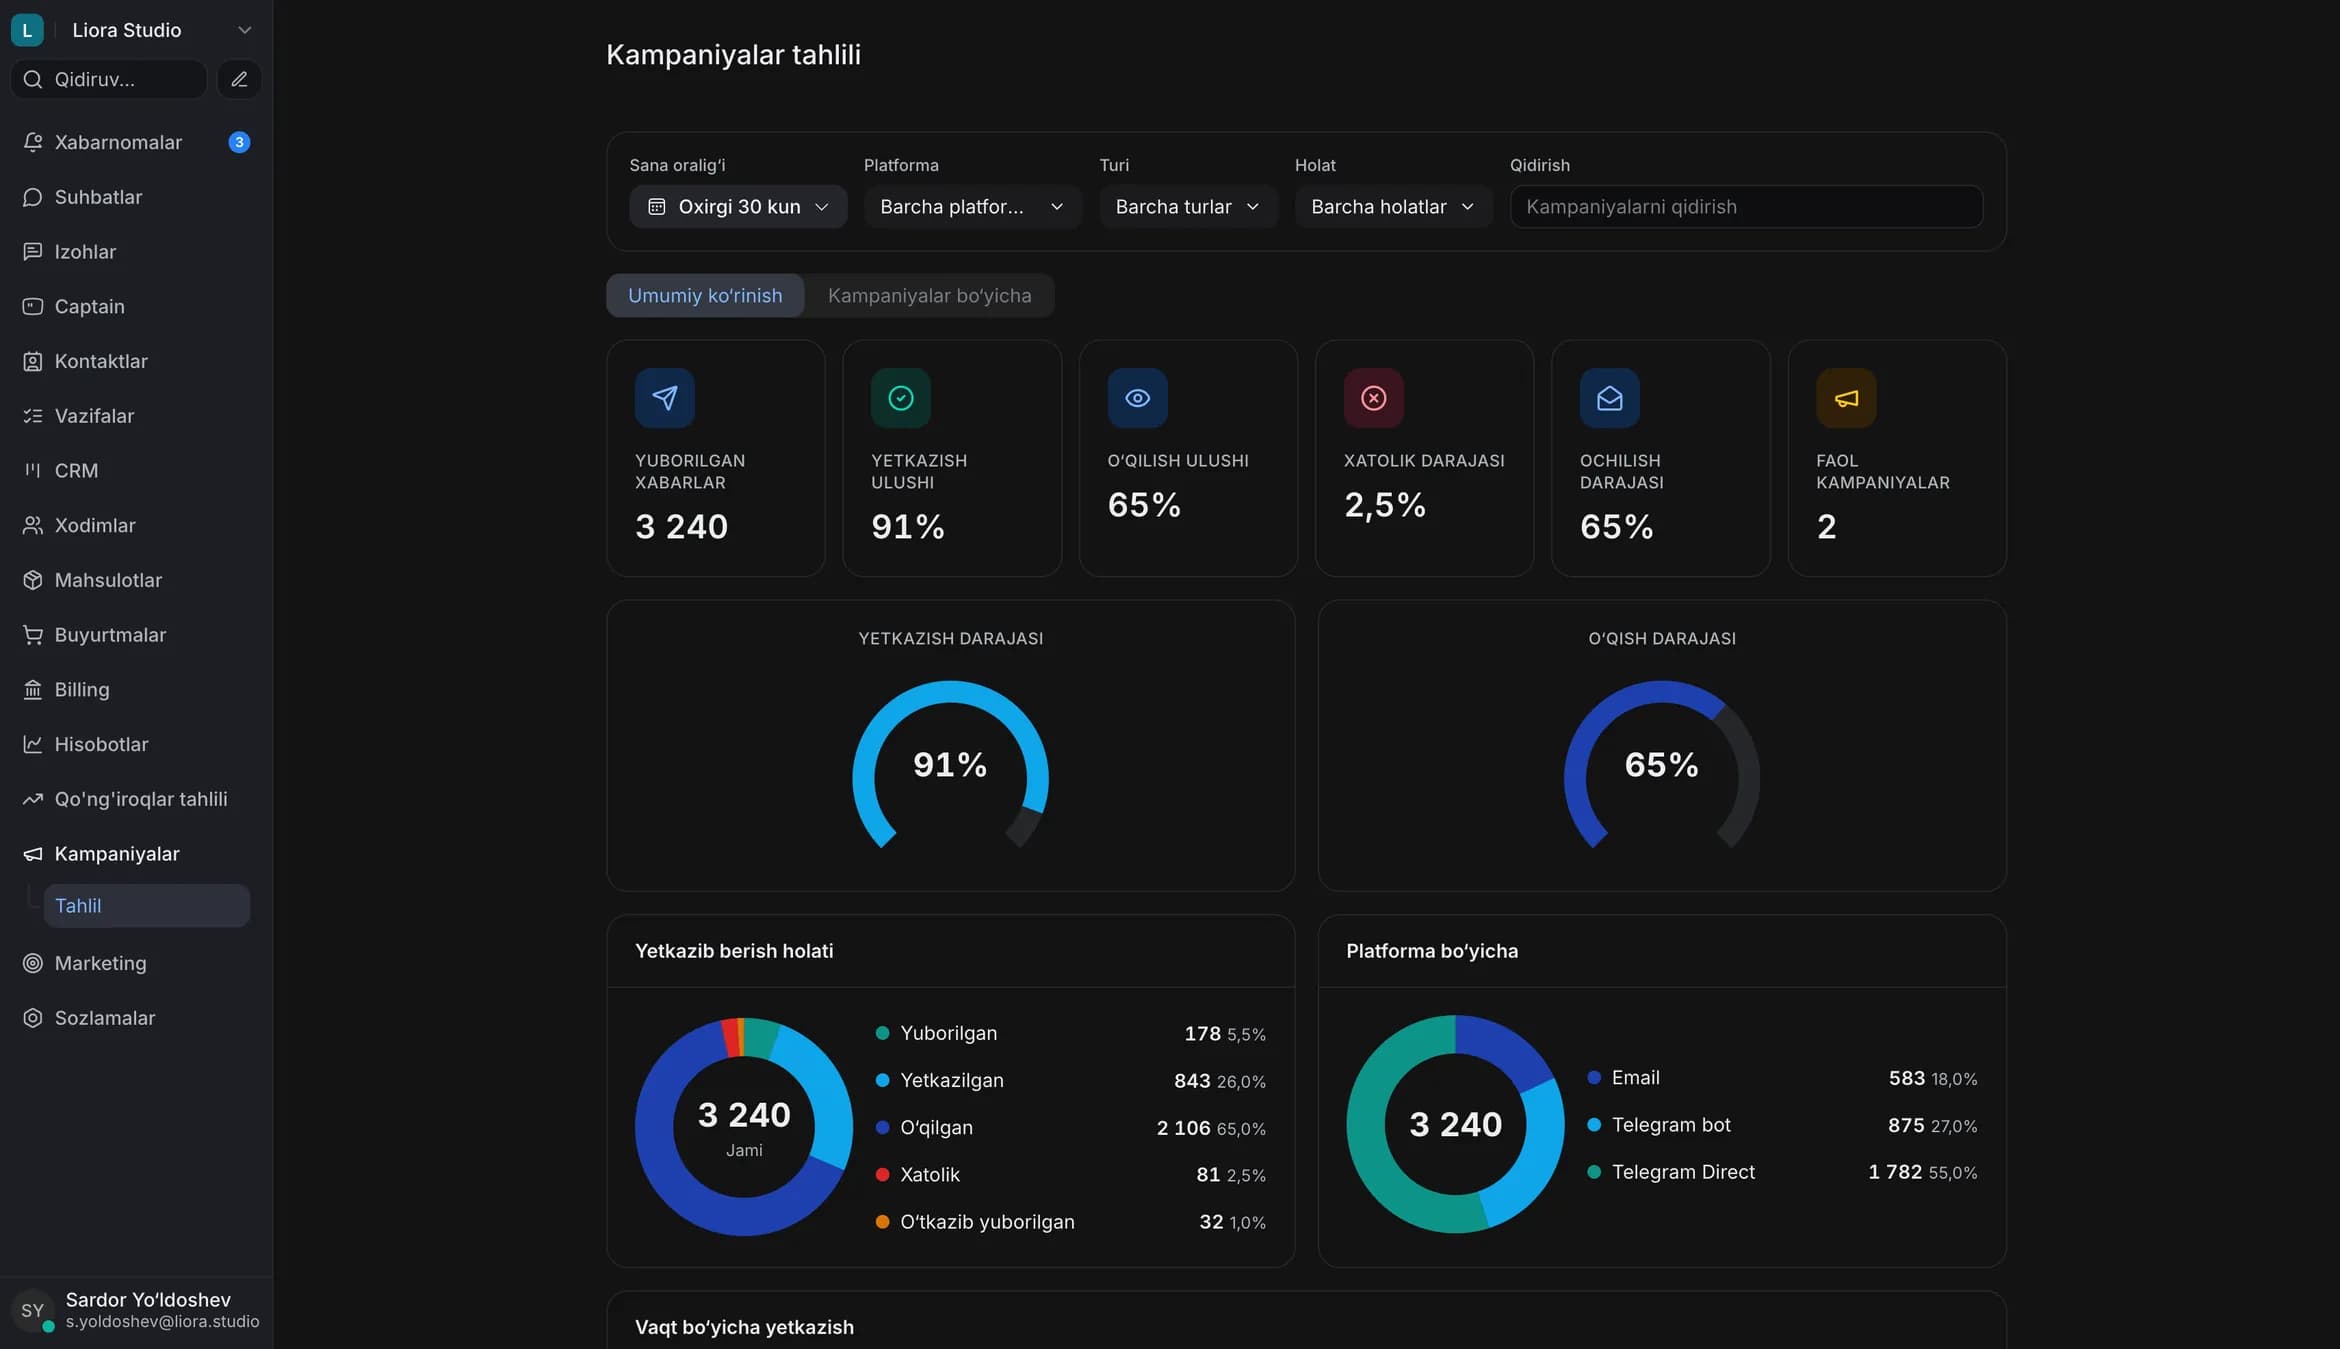Click the CRM kanban icon
This screenshot has height=1349, width=2340.
(x=33, y=470)
